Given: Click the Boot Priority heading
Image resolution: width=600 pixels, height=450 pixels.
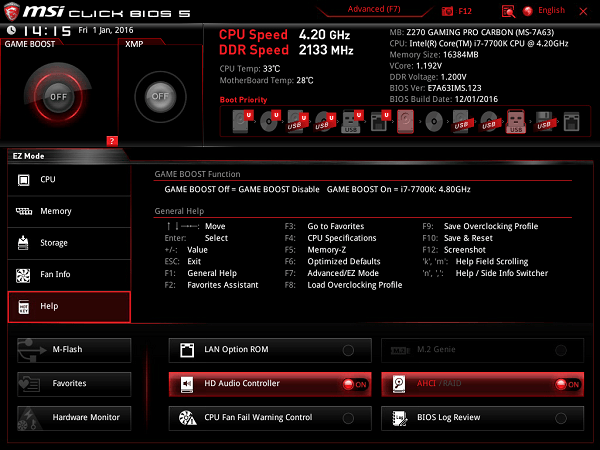Looking at the screenshot, I should 243,100.
